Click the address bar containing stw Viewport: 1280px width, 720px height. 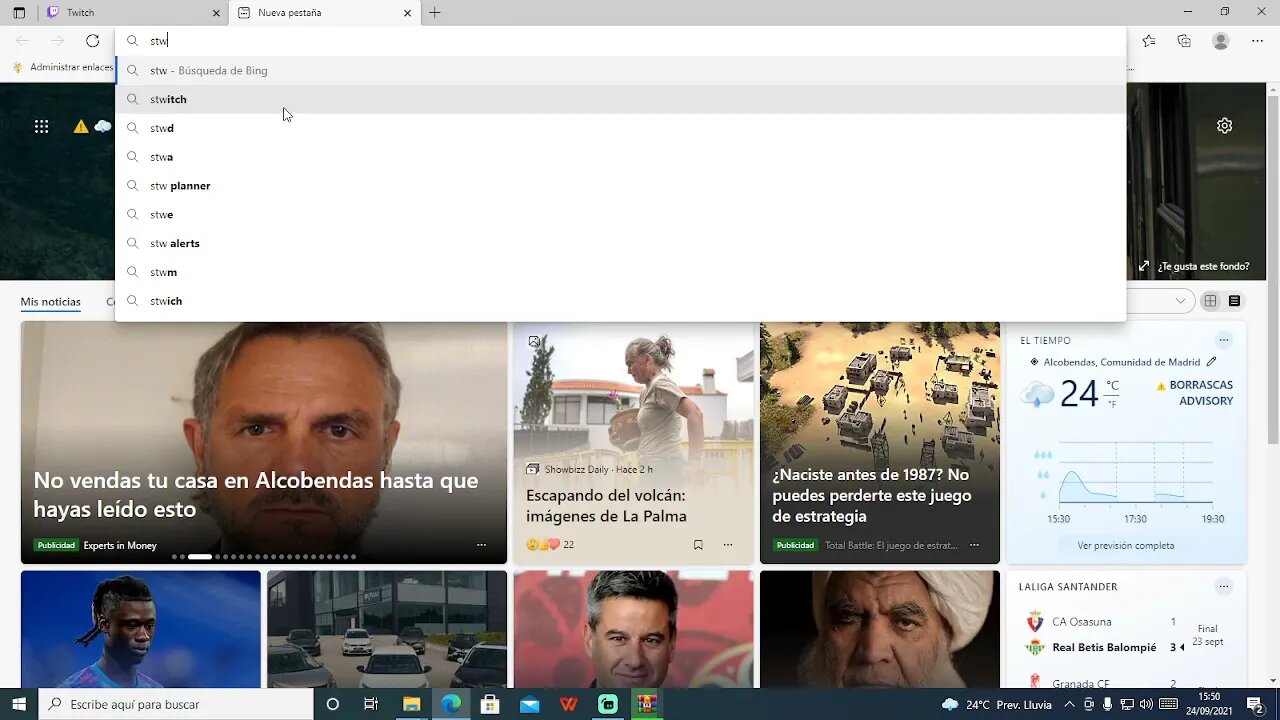click(x=620, y=41)
